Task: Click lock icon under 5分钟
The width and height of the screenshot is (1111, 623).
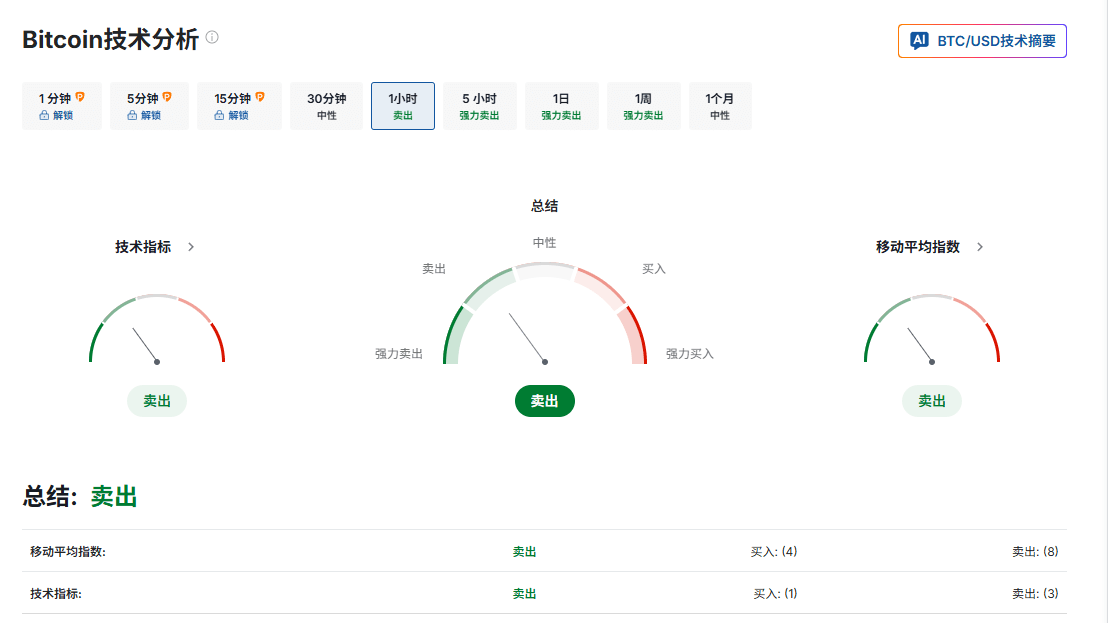Action: pyautogui.click(x=132, y=116)
